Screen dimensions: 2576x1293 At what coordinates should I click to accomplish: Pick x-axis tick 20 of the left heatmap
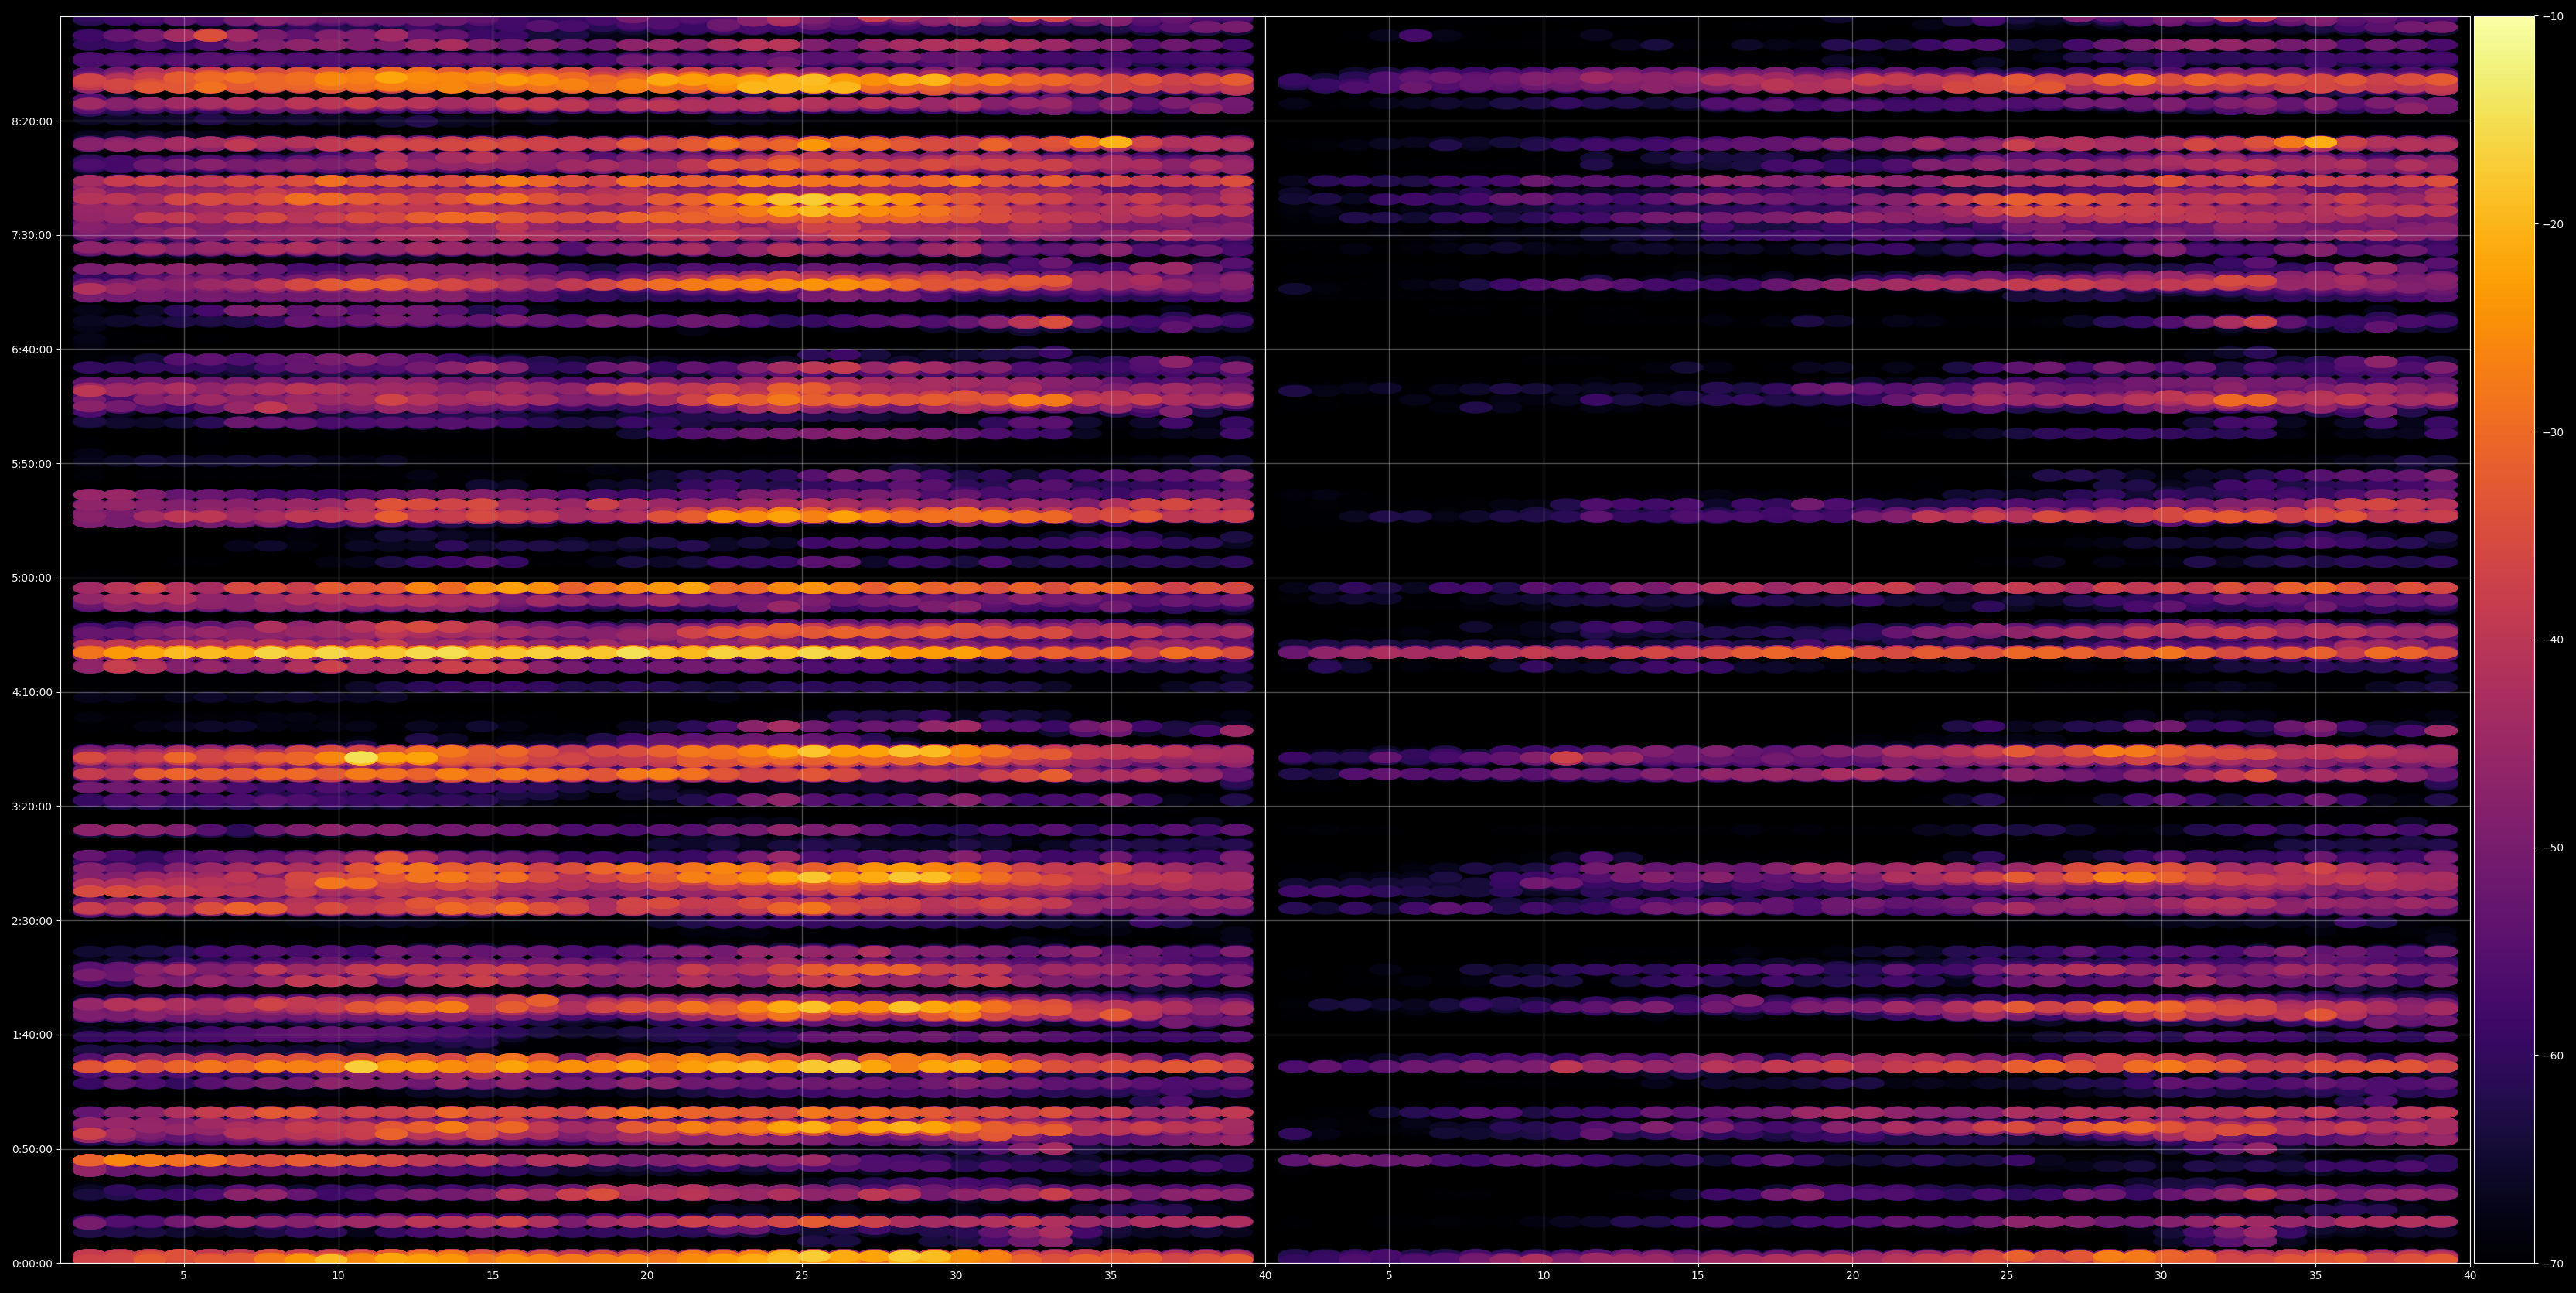click(x=647, y=1275)
